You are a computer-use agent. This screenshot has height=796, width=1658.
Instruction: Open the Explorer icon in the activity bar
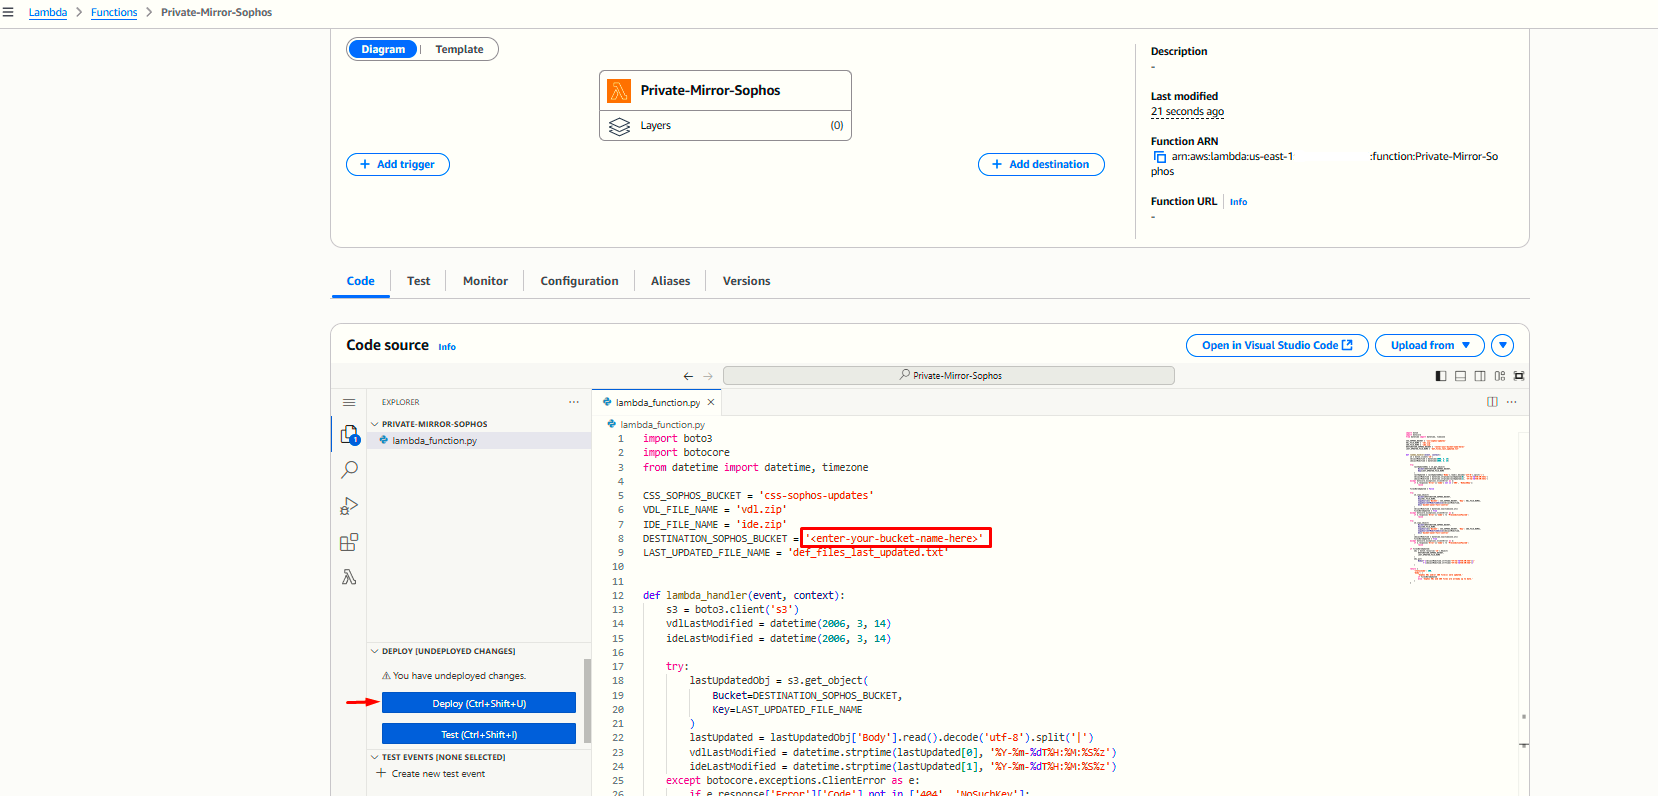click(x=349, y=434)
